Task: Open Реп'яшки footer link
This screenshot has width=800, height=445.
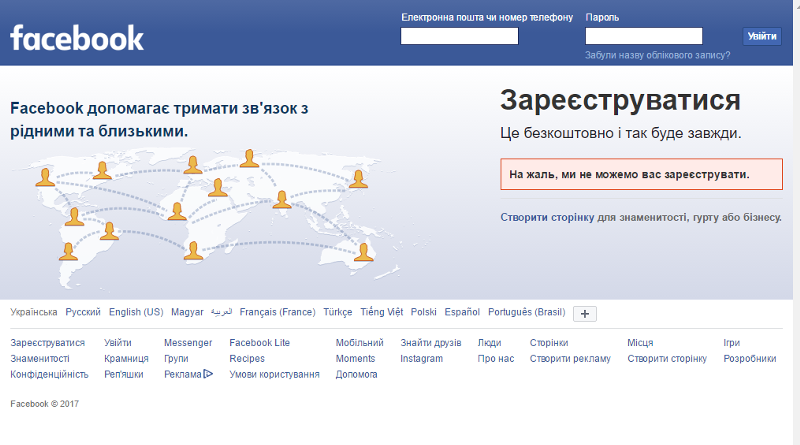Action: coord(123,375)
